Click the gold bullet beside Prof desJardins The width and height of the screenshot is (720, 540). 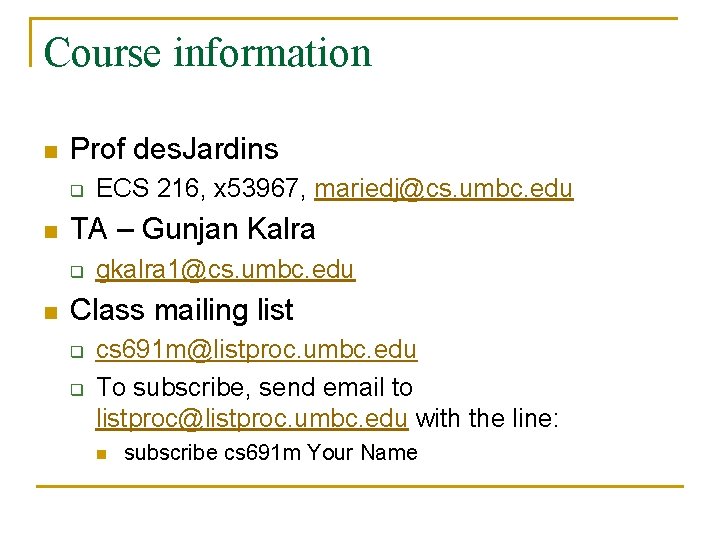tap(51, 152)
